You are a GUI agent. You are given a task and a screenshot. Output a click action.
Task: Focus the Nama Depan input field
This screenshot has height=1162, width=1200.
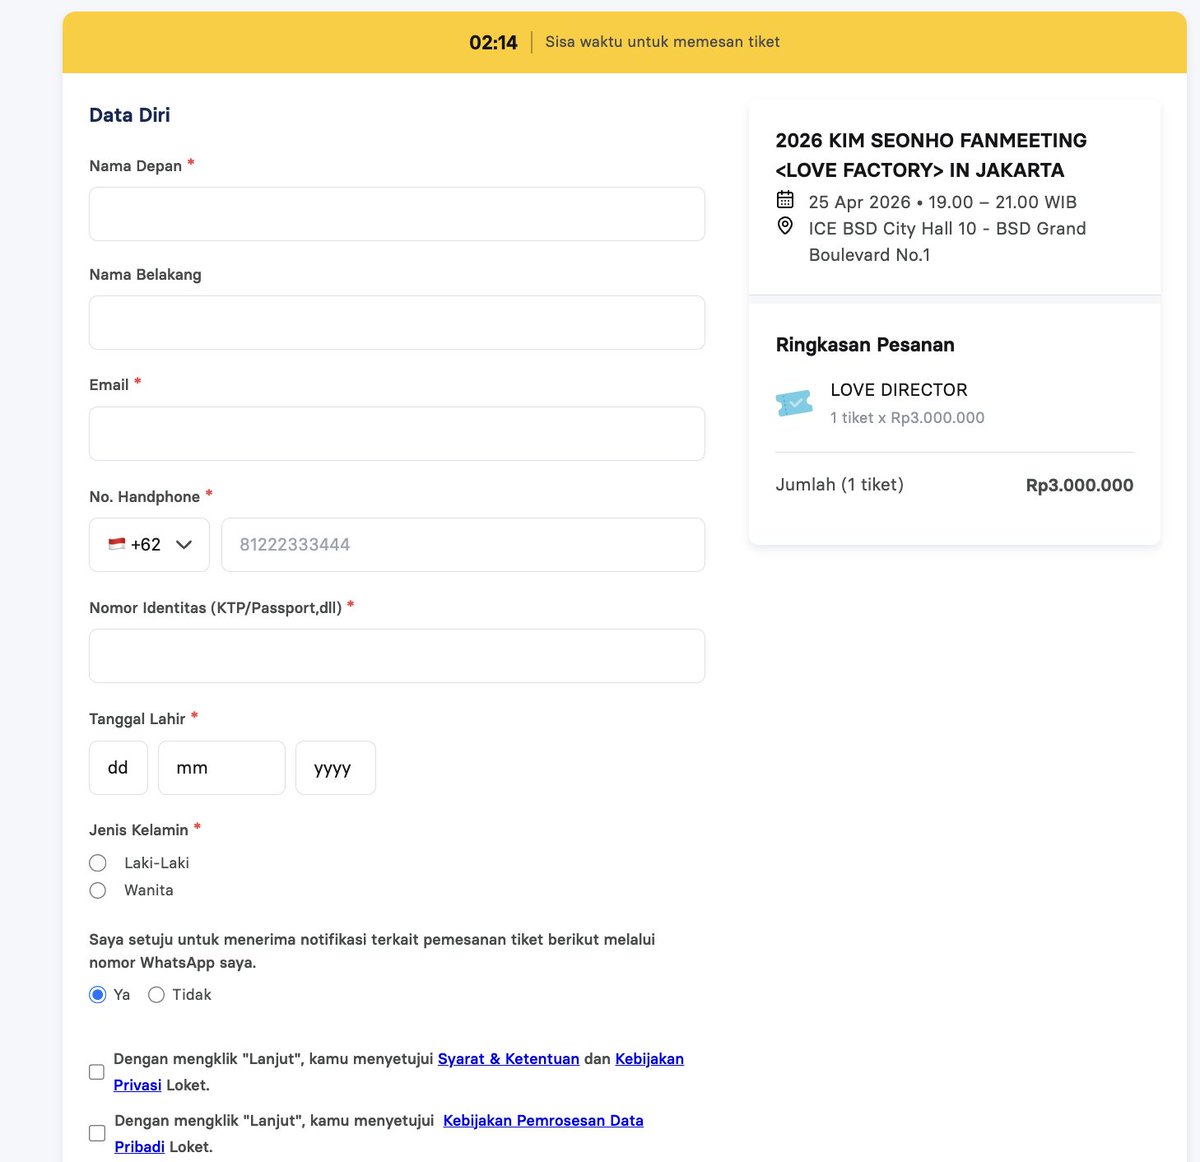[397, 214]
